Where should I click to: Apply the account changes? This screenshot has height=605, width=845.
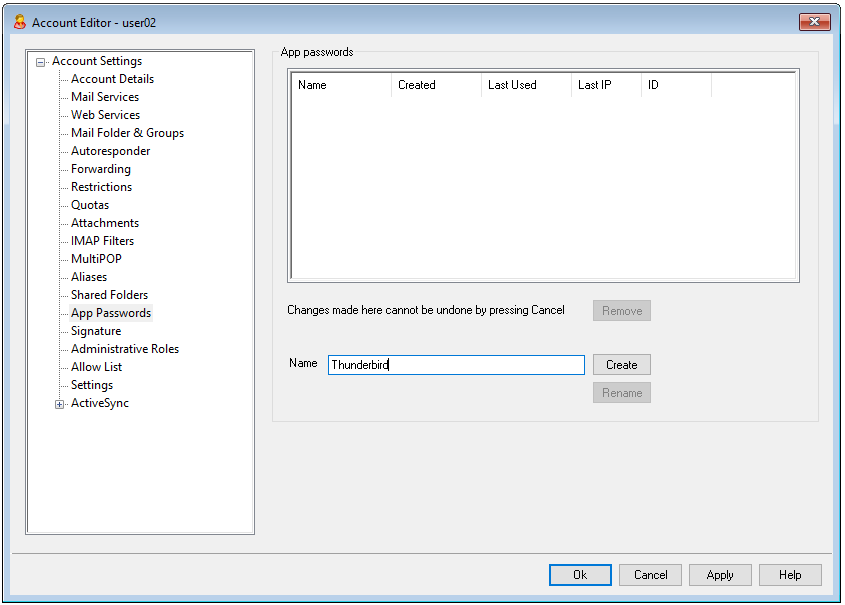[720, 575]
